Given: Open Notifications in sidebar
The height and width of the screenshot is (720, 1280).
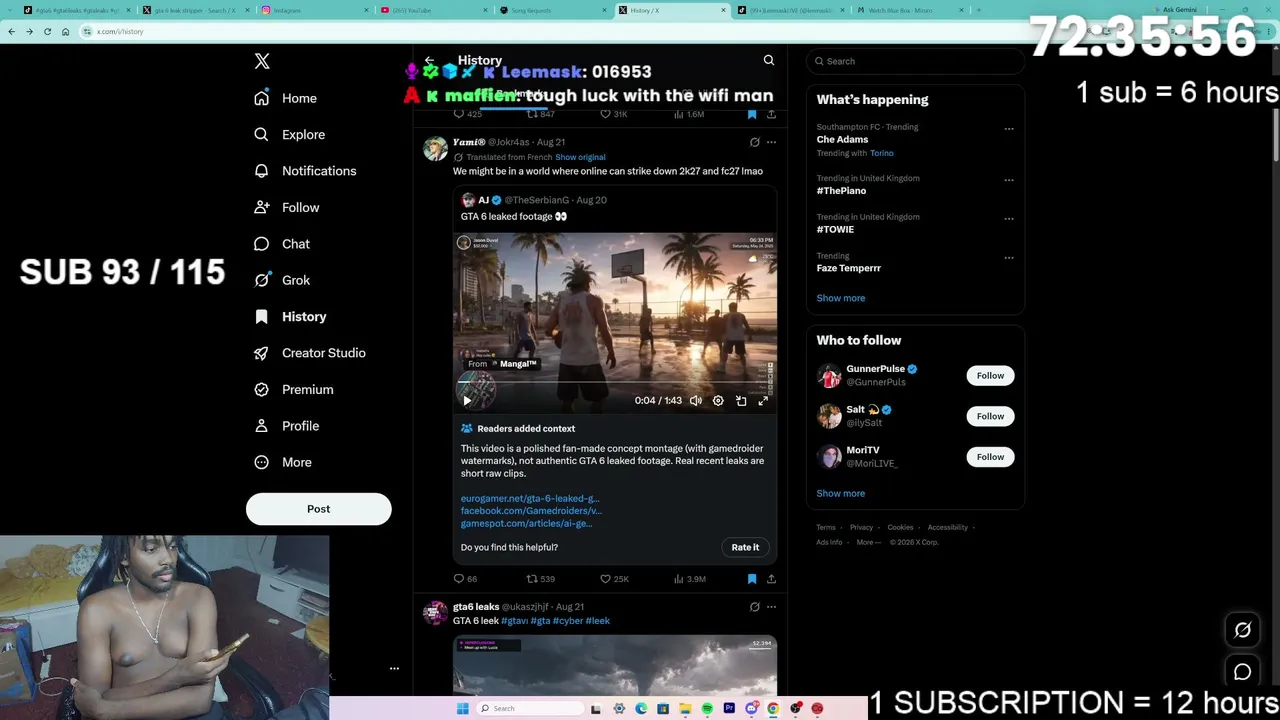Looking at the screenshot, I should pyautogui.click(x=305, y=171).
